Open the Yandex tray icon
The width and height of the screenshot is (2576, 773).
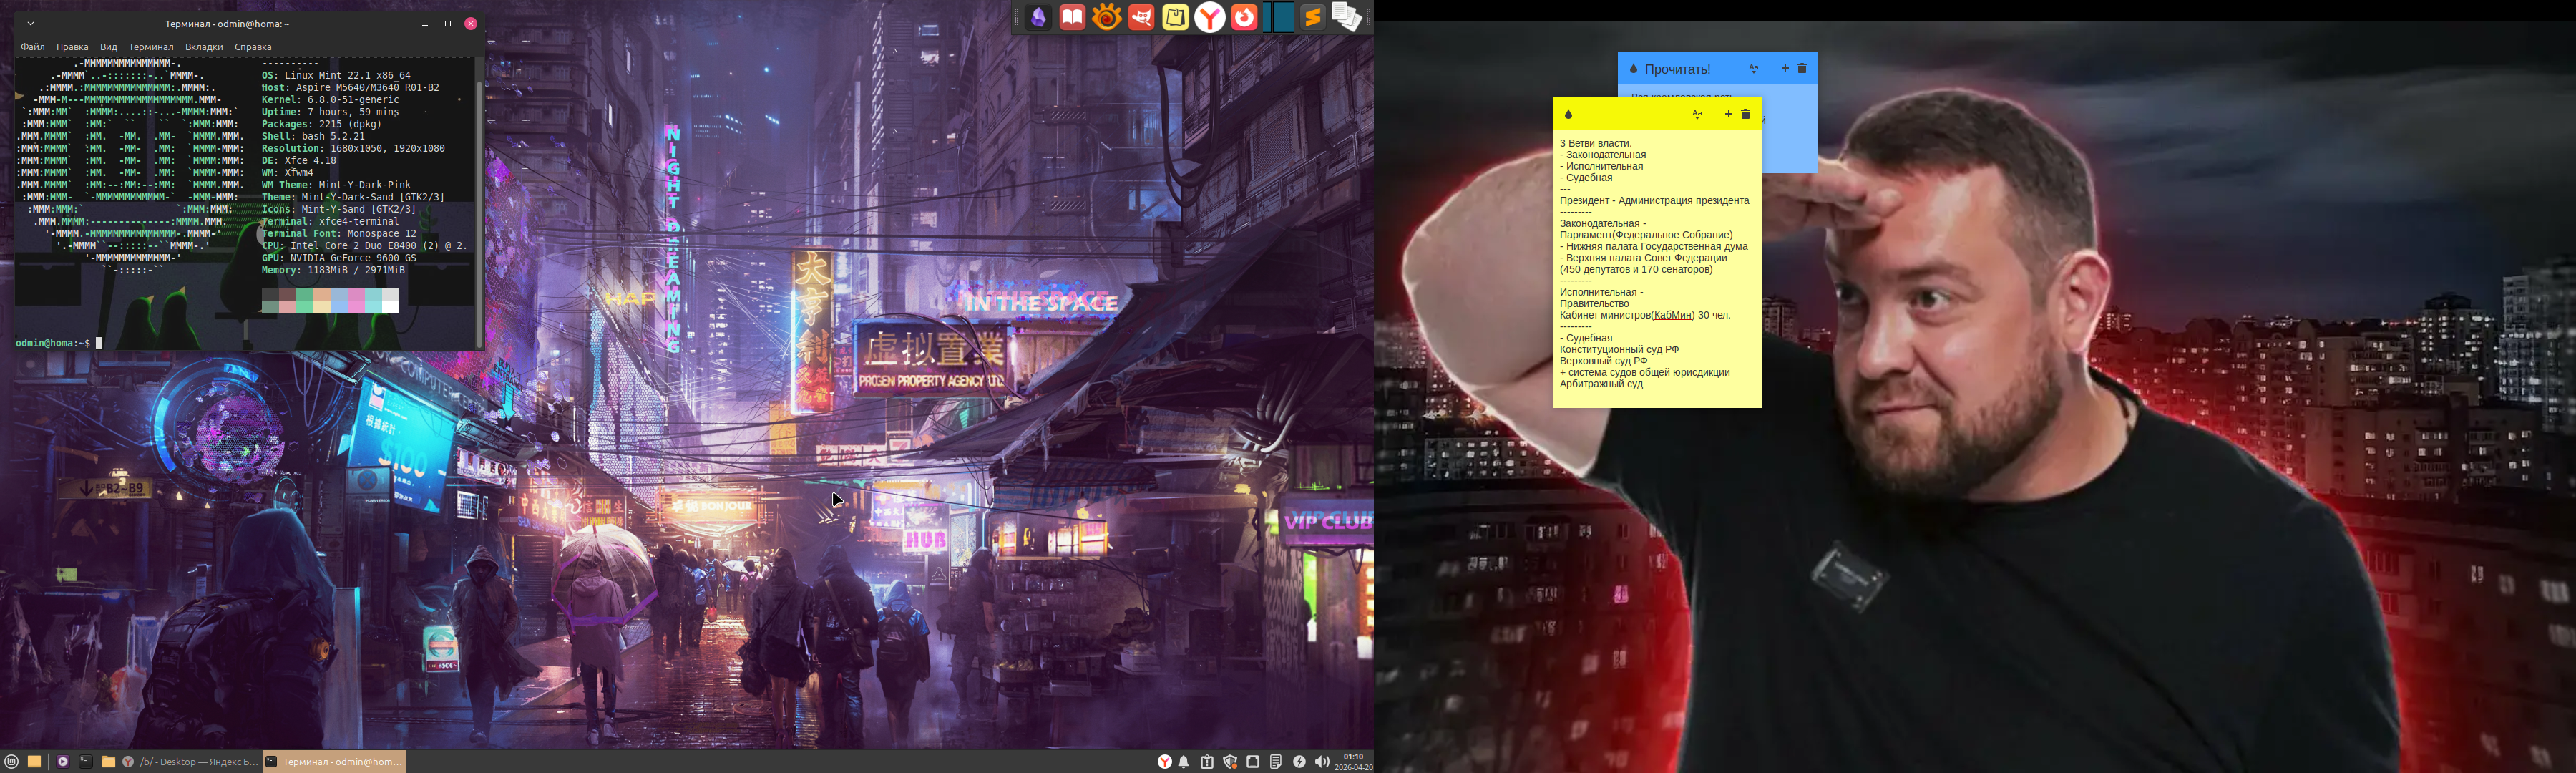(1164, 762)
